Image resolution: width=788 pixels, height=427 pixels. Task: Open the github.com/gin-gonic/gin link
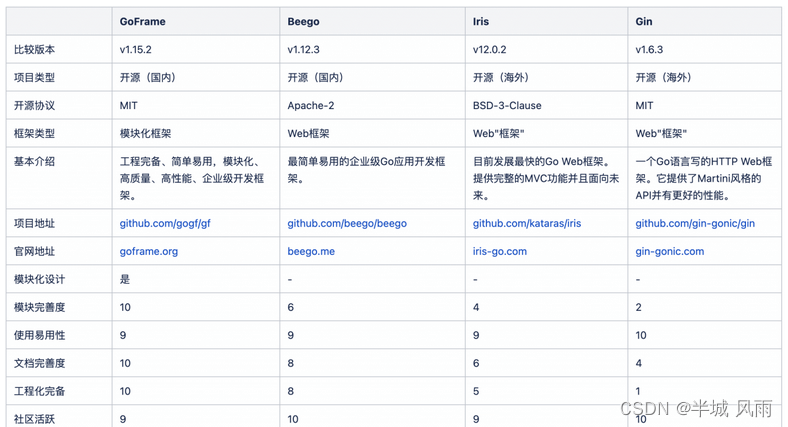click(695, 224)
